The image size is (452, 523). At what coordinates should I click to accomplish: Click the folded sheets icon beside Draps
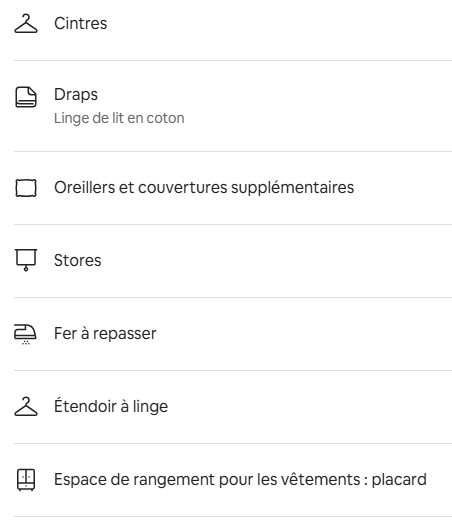pos(26,97)
